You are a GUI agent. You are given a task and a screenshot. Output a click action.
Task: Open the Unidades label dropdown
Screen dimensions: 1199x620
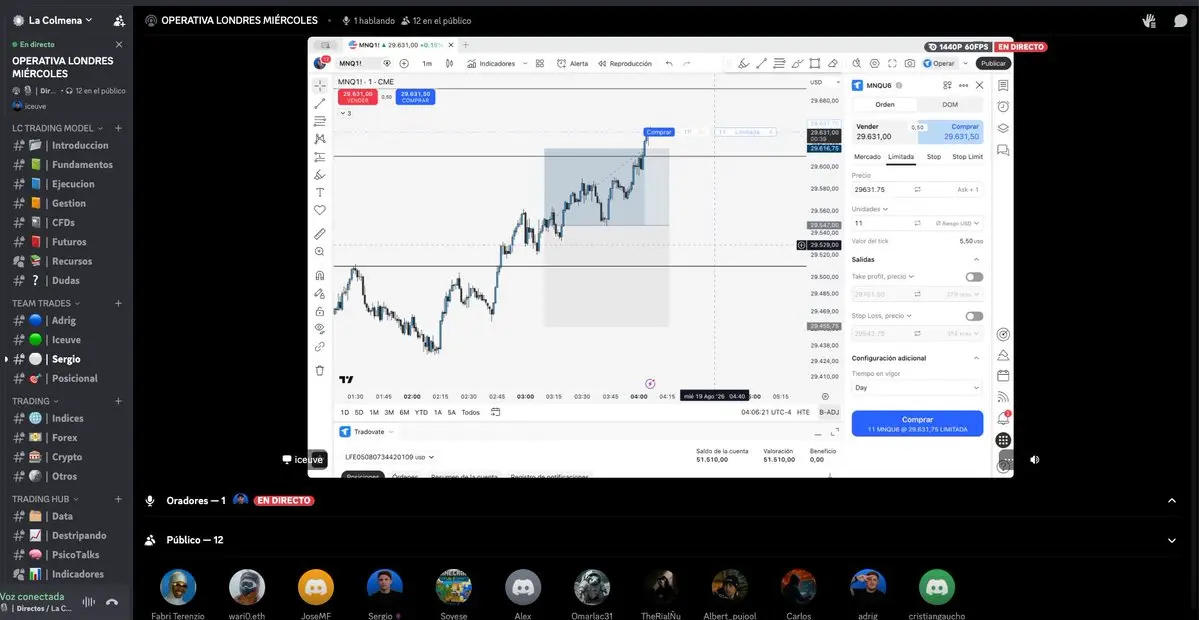tap(871, 209)
